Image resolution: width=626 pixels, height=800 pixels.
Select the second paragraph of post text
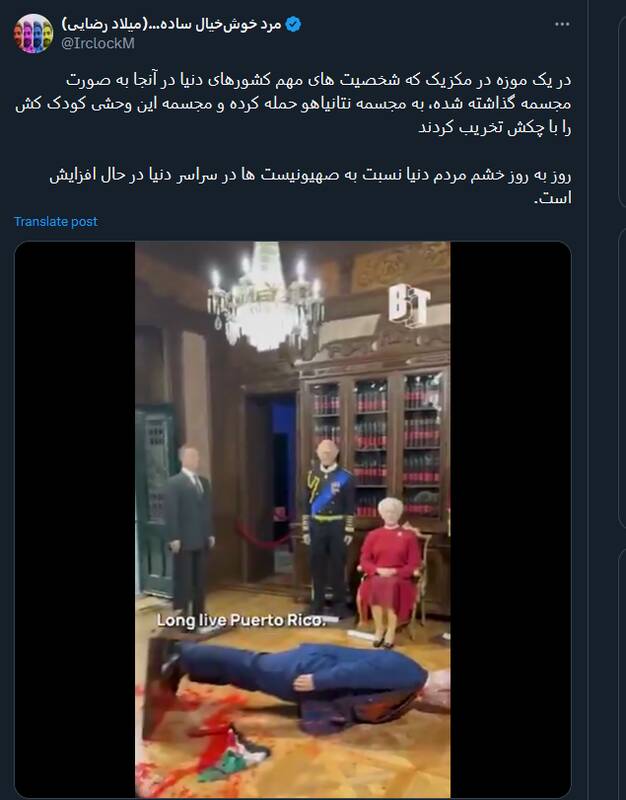click(310, 186)
